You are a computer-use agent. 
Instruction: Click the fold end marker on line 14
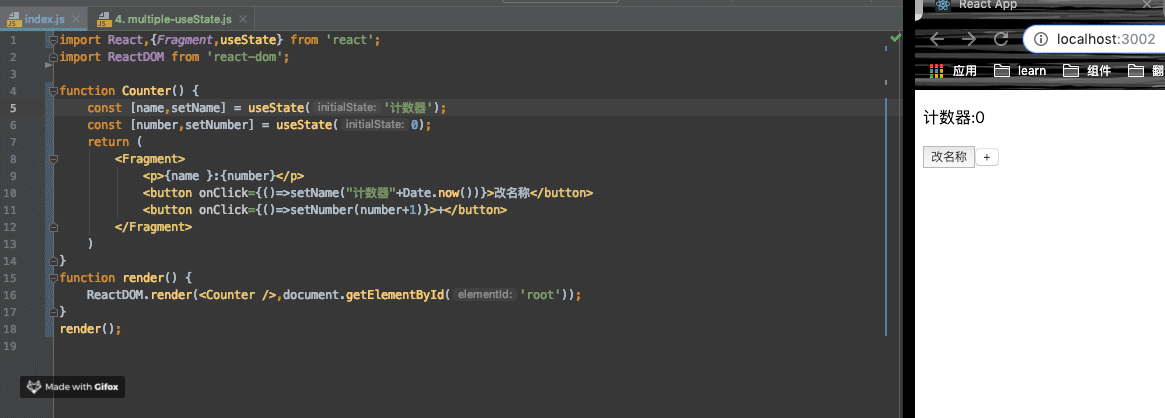(53, 261)
